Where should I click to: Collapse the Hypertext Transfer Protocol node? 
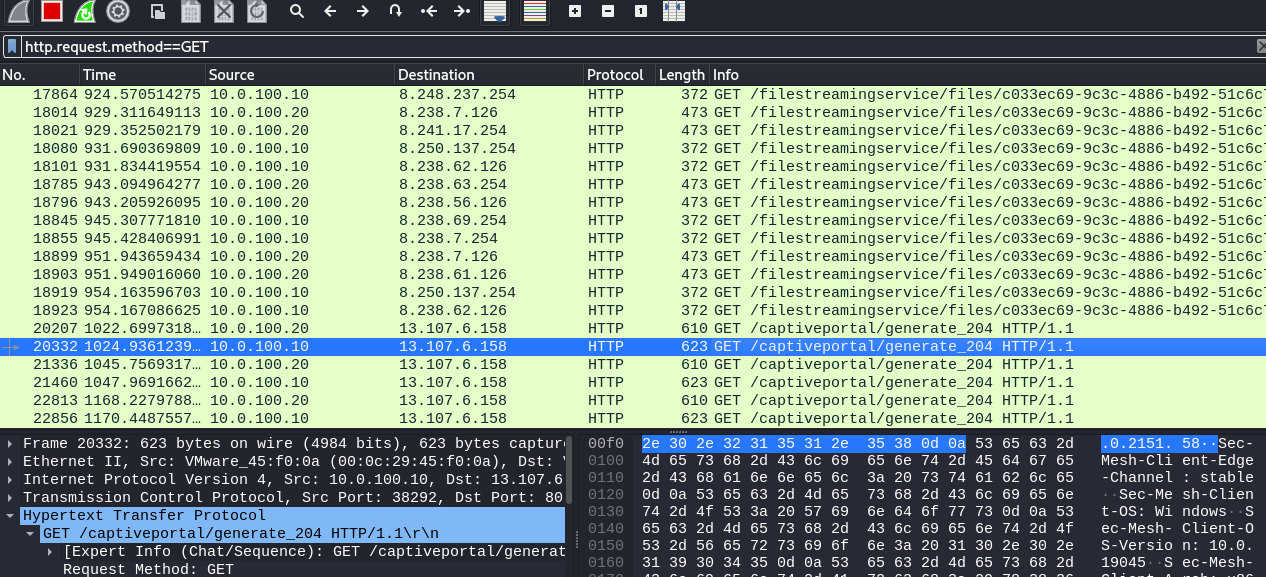click(11, 515)
